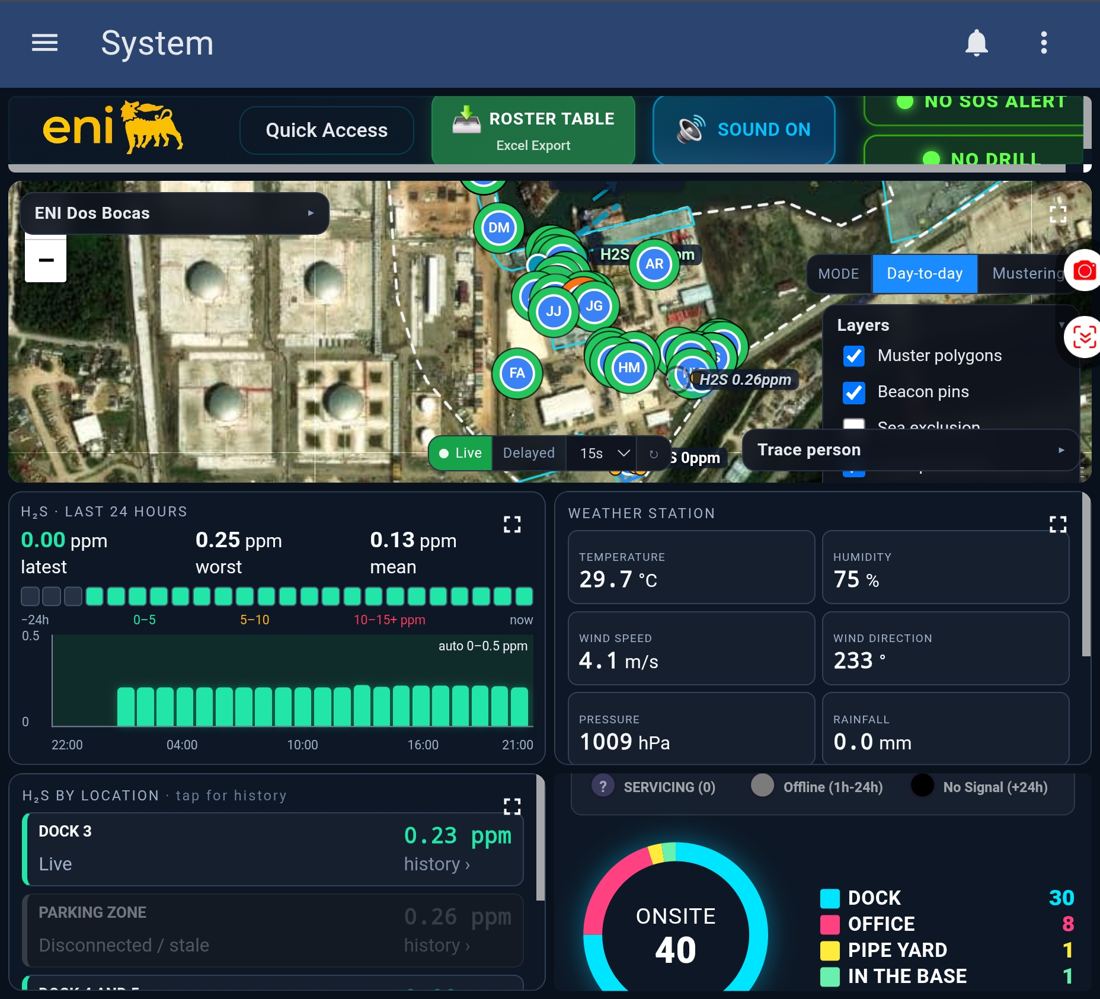Select the DM person pin on the map
This screenshot has height=999, width=1100.
pyautogui.click(x=499, y=228)
